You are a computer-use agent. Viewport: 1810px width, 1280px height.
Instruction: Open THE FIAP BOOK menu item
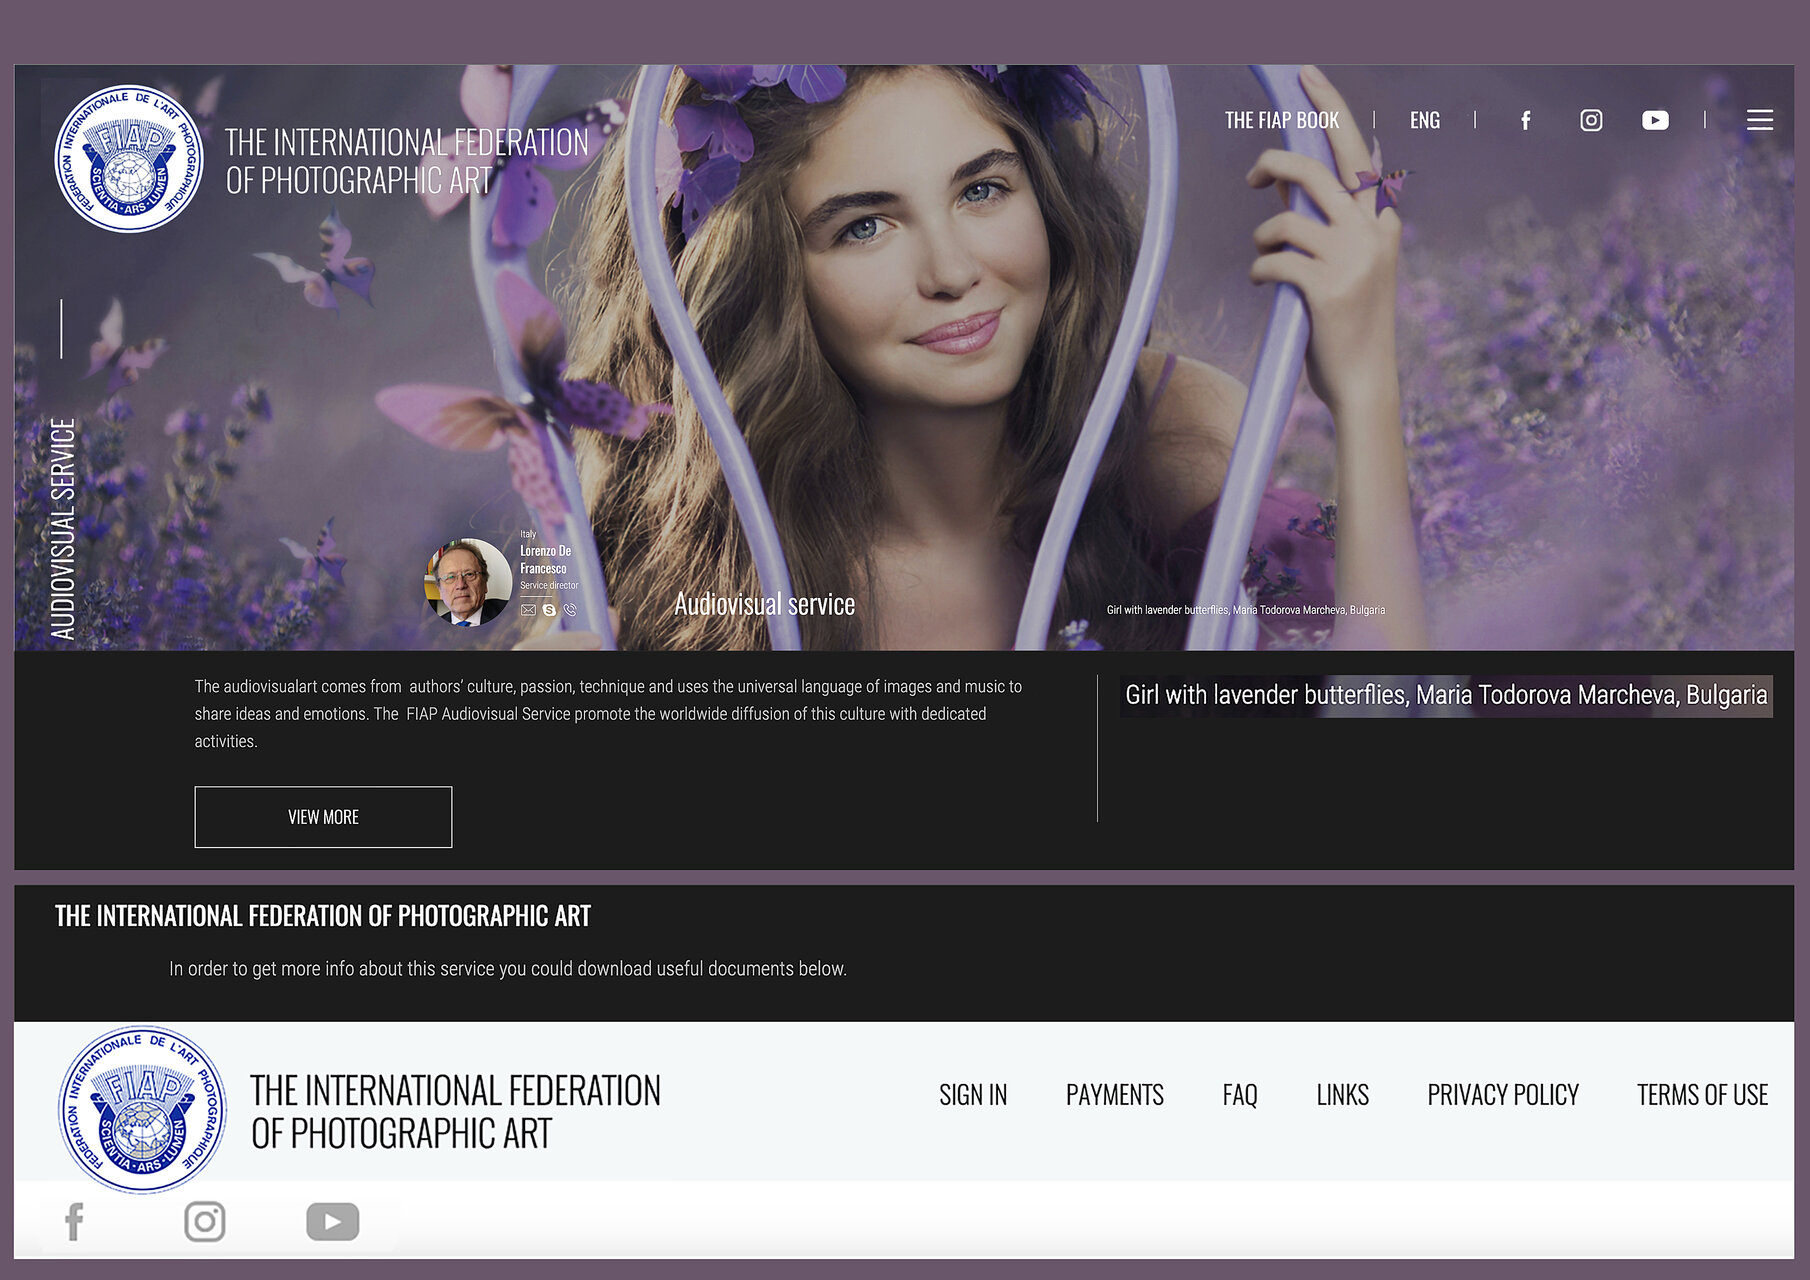point(1281,121)
